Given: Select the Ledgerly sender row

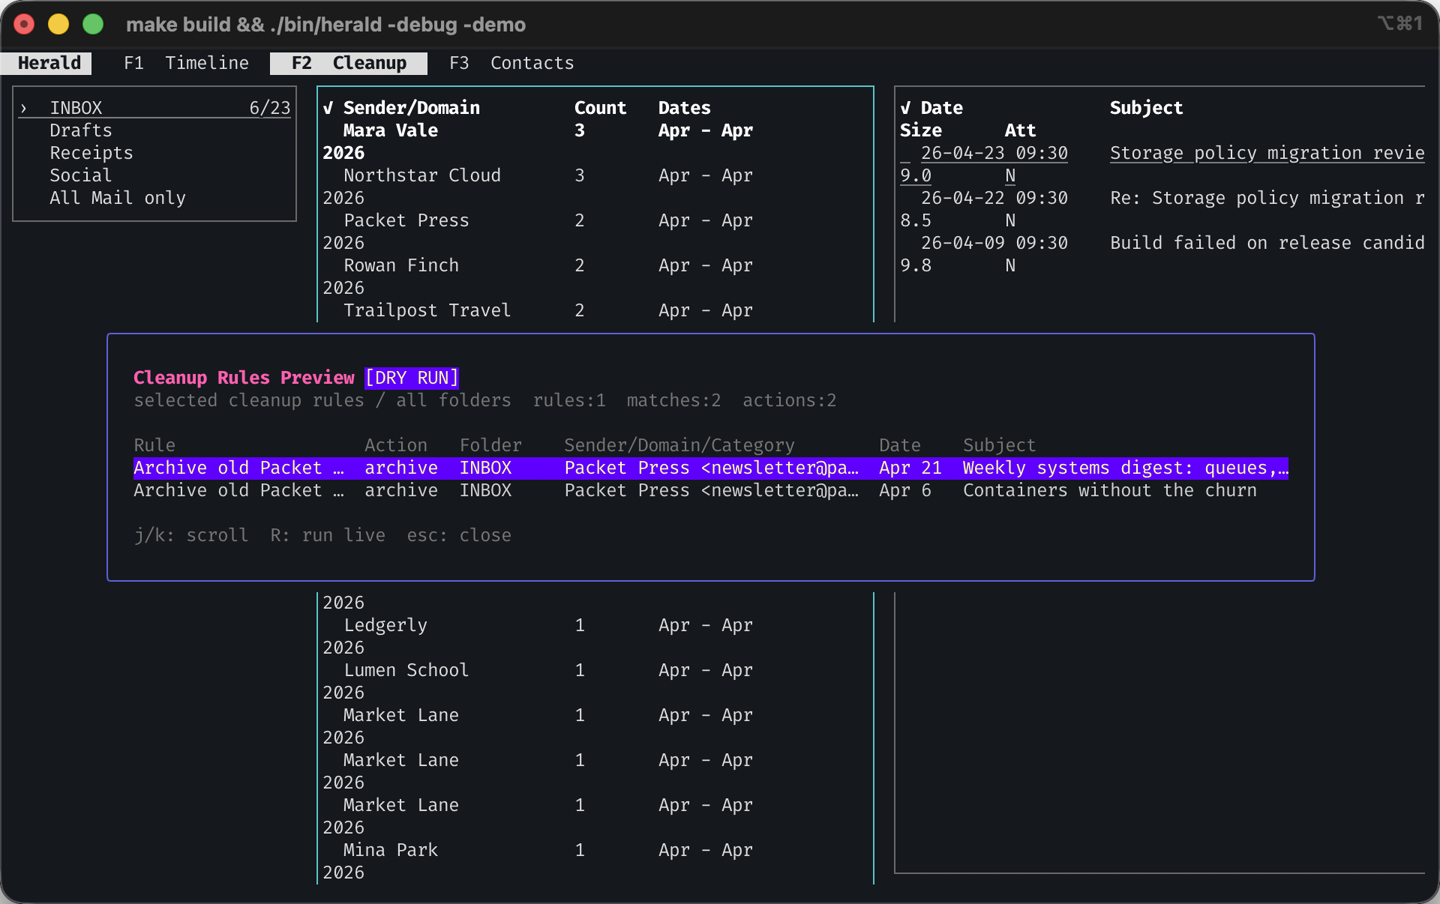Looking at the screenshot, I should (x=594, y=625).
